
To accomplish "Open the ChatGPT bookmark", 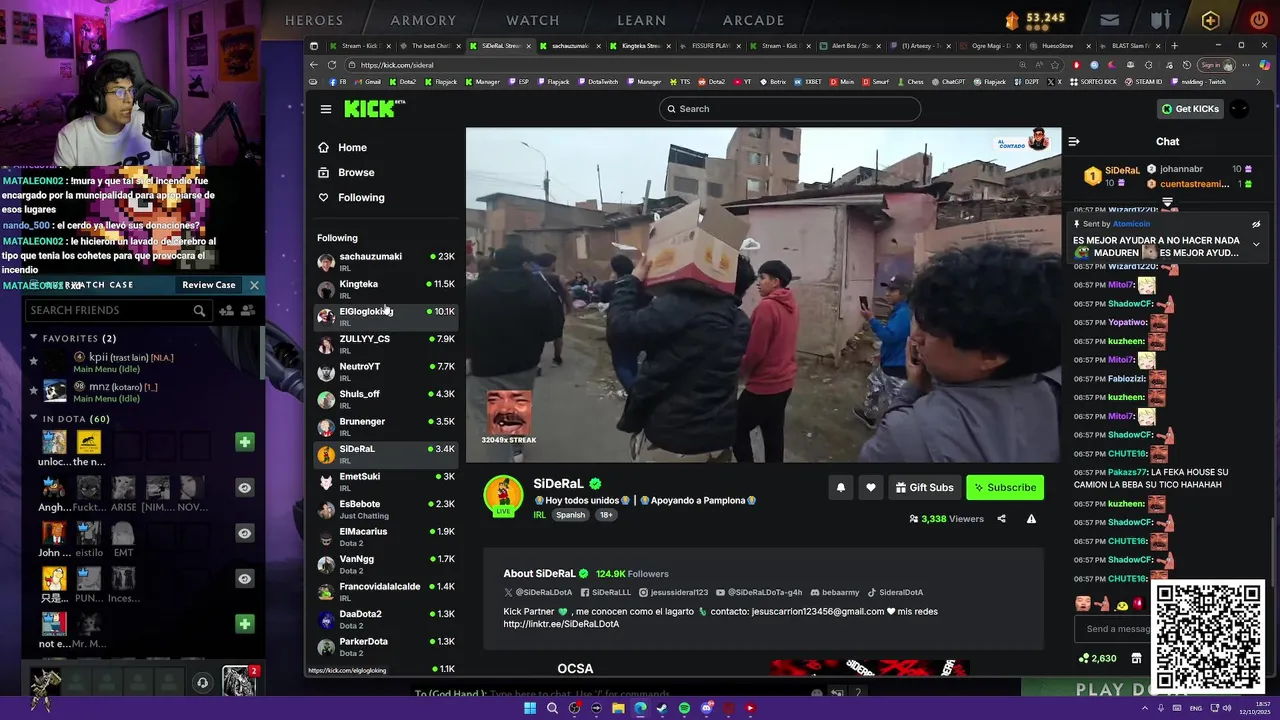I will 949,82.
